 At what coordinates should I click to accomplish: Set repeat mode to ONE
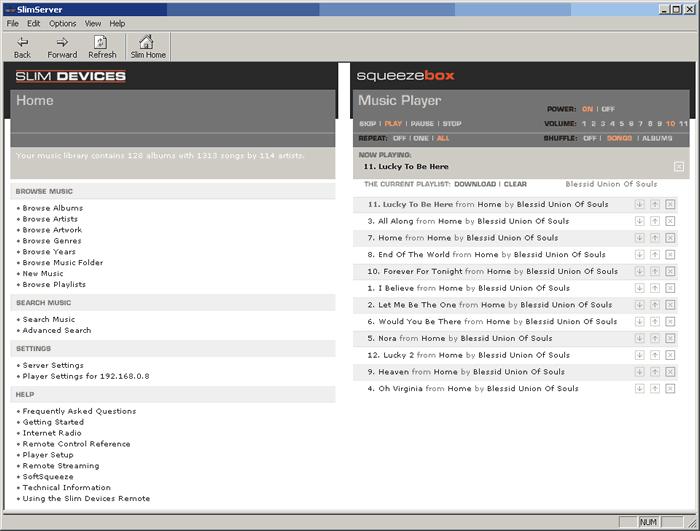420,138
